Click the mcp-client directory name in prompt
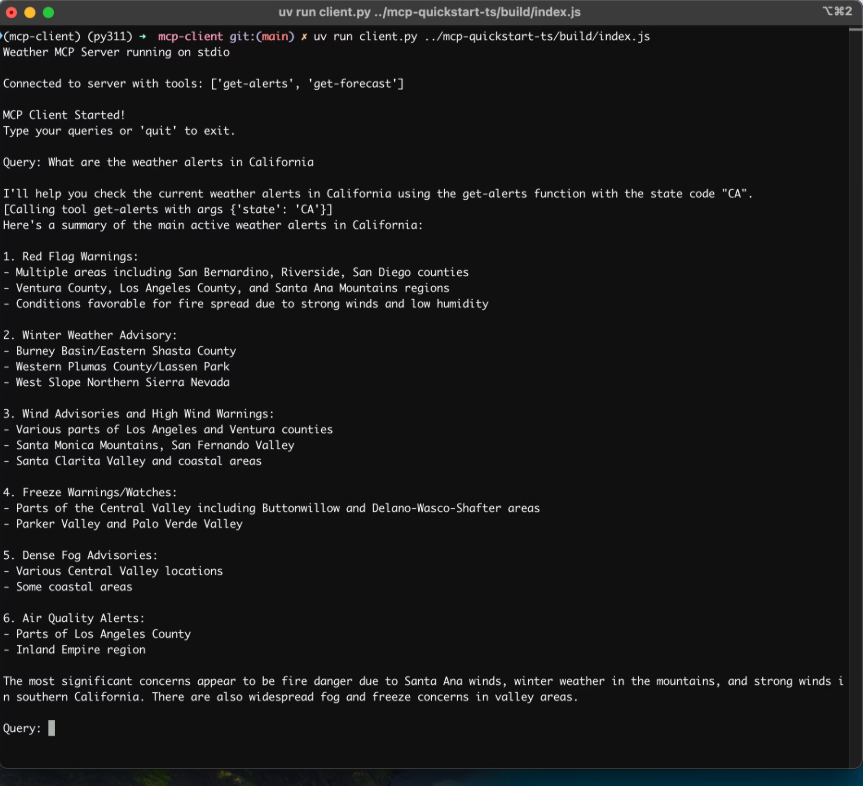Viewport: 863px width, 786px height. click(190, 36)
